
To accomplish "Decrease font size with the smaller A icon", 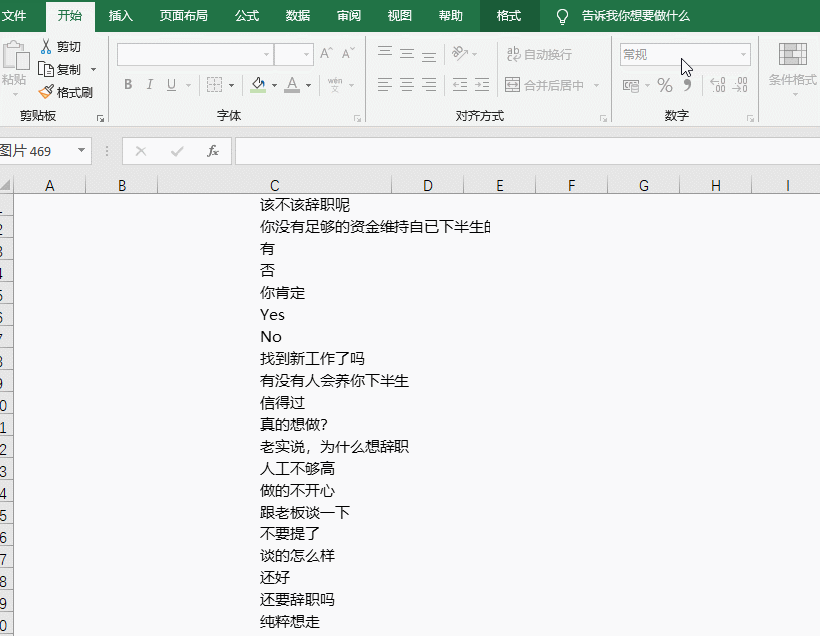I will [x=348, y=53].
